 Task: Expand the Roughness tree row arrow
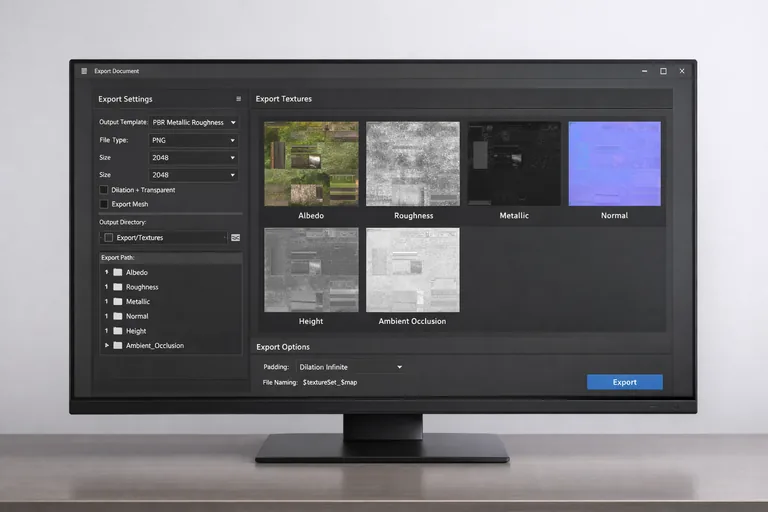click(106, 287)
